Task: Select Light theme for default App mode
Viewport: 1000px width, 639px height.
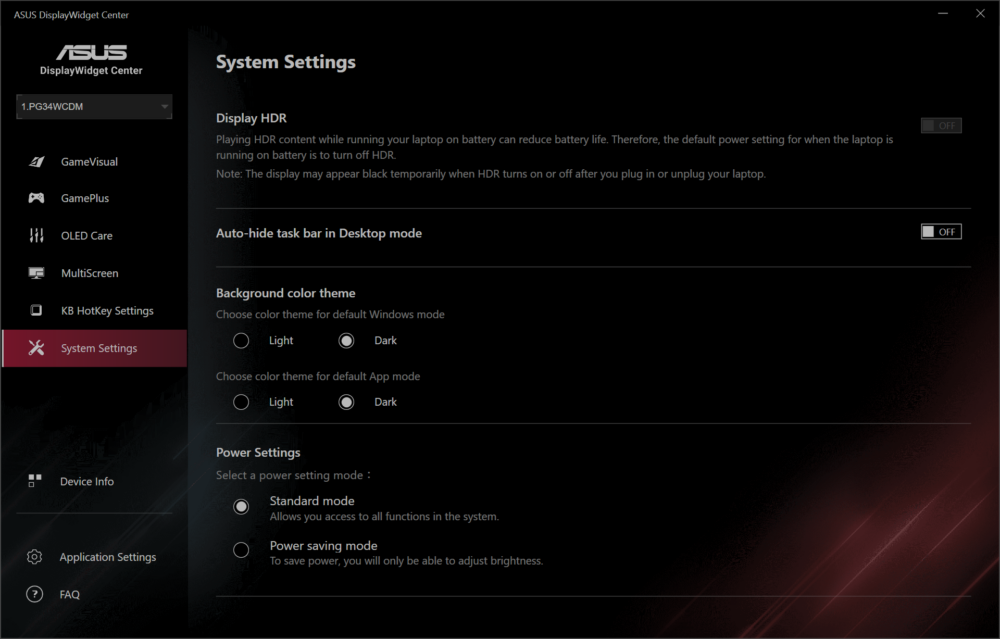Action: (241, 402)
